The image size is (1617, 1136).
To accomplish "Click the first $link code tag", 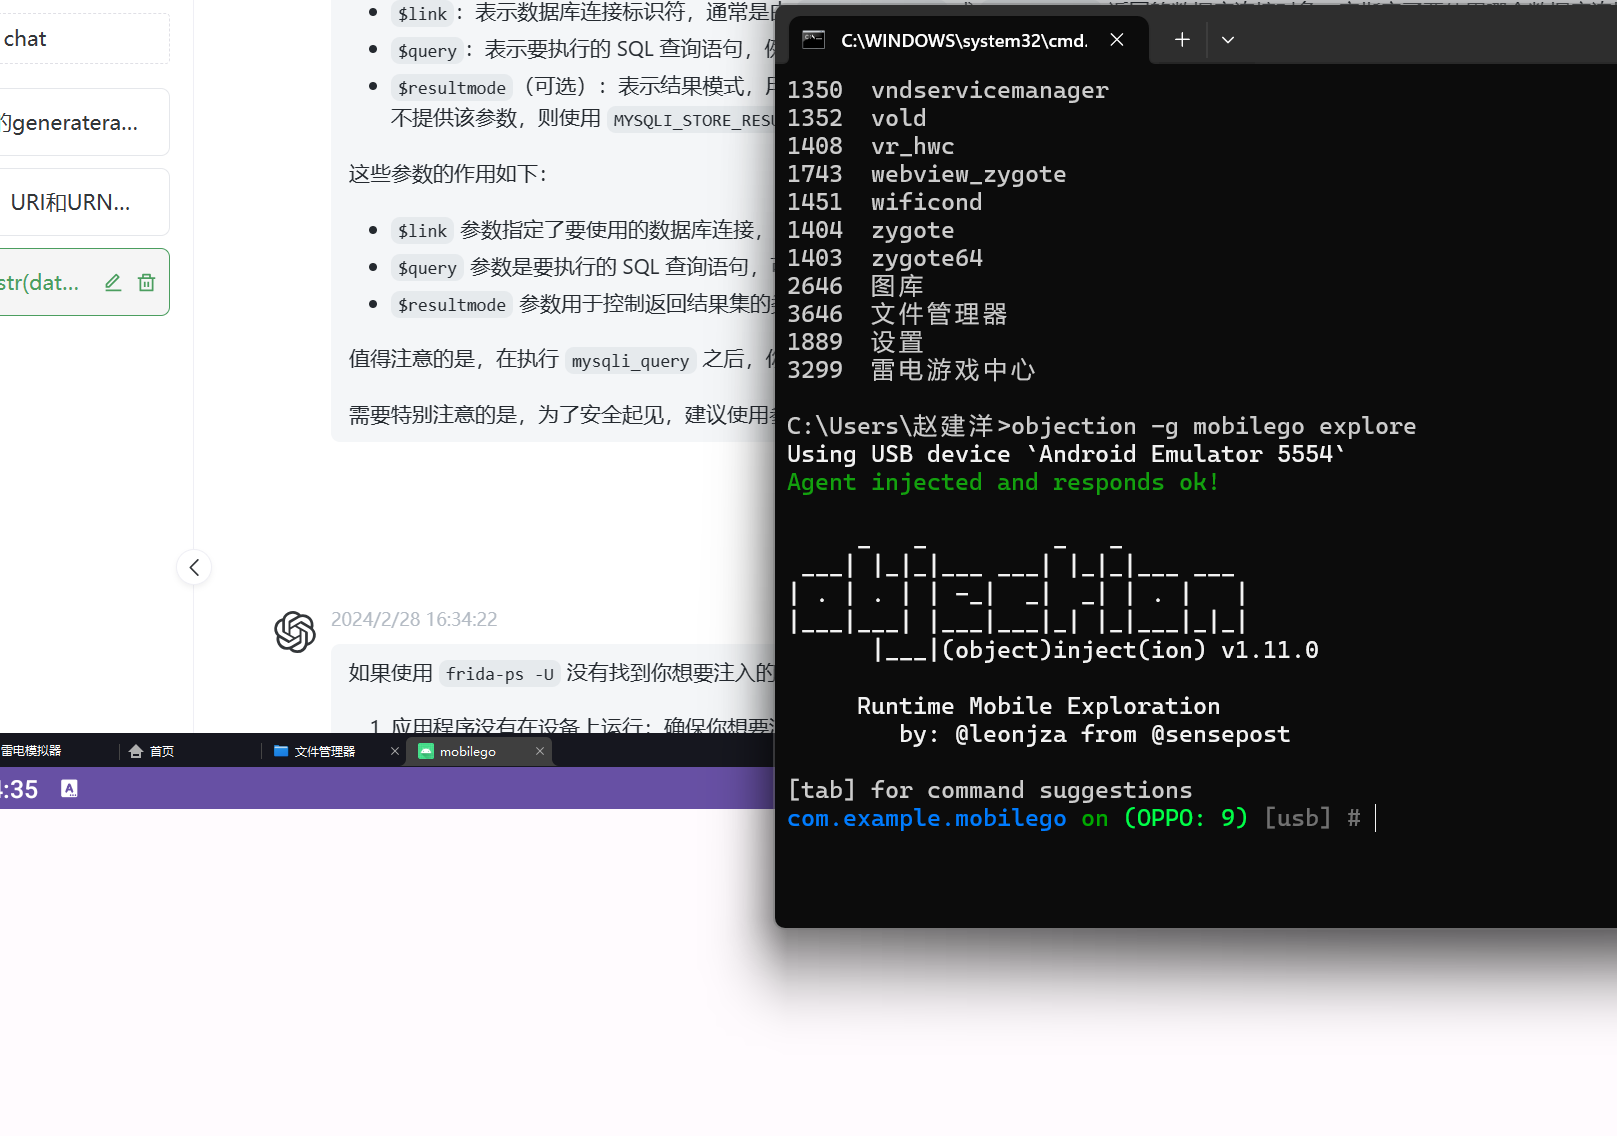I will pos(422,14).
